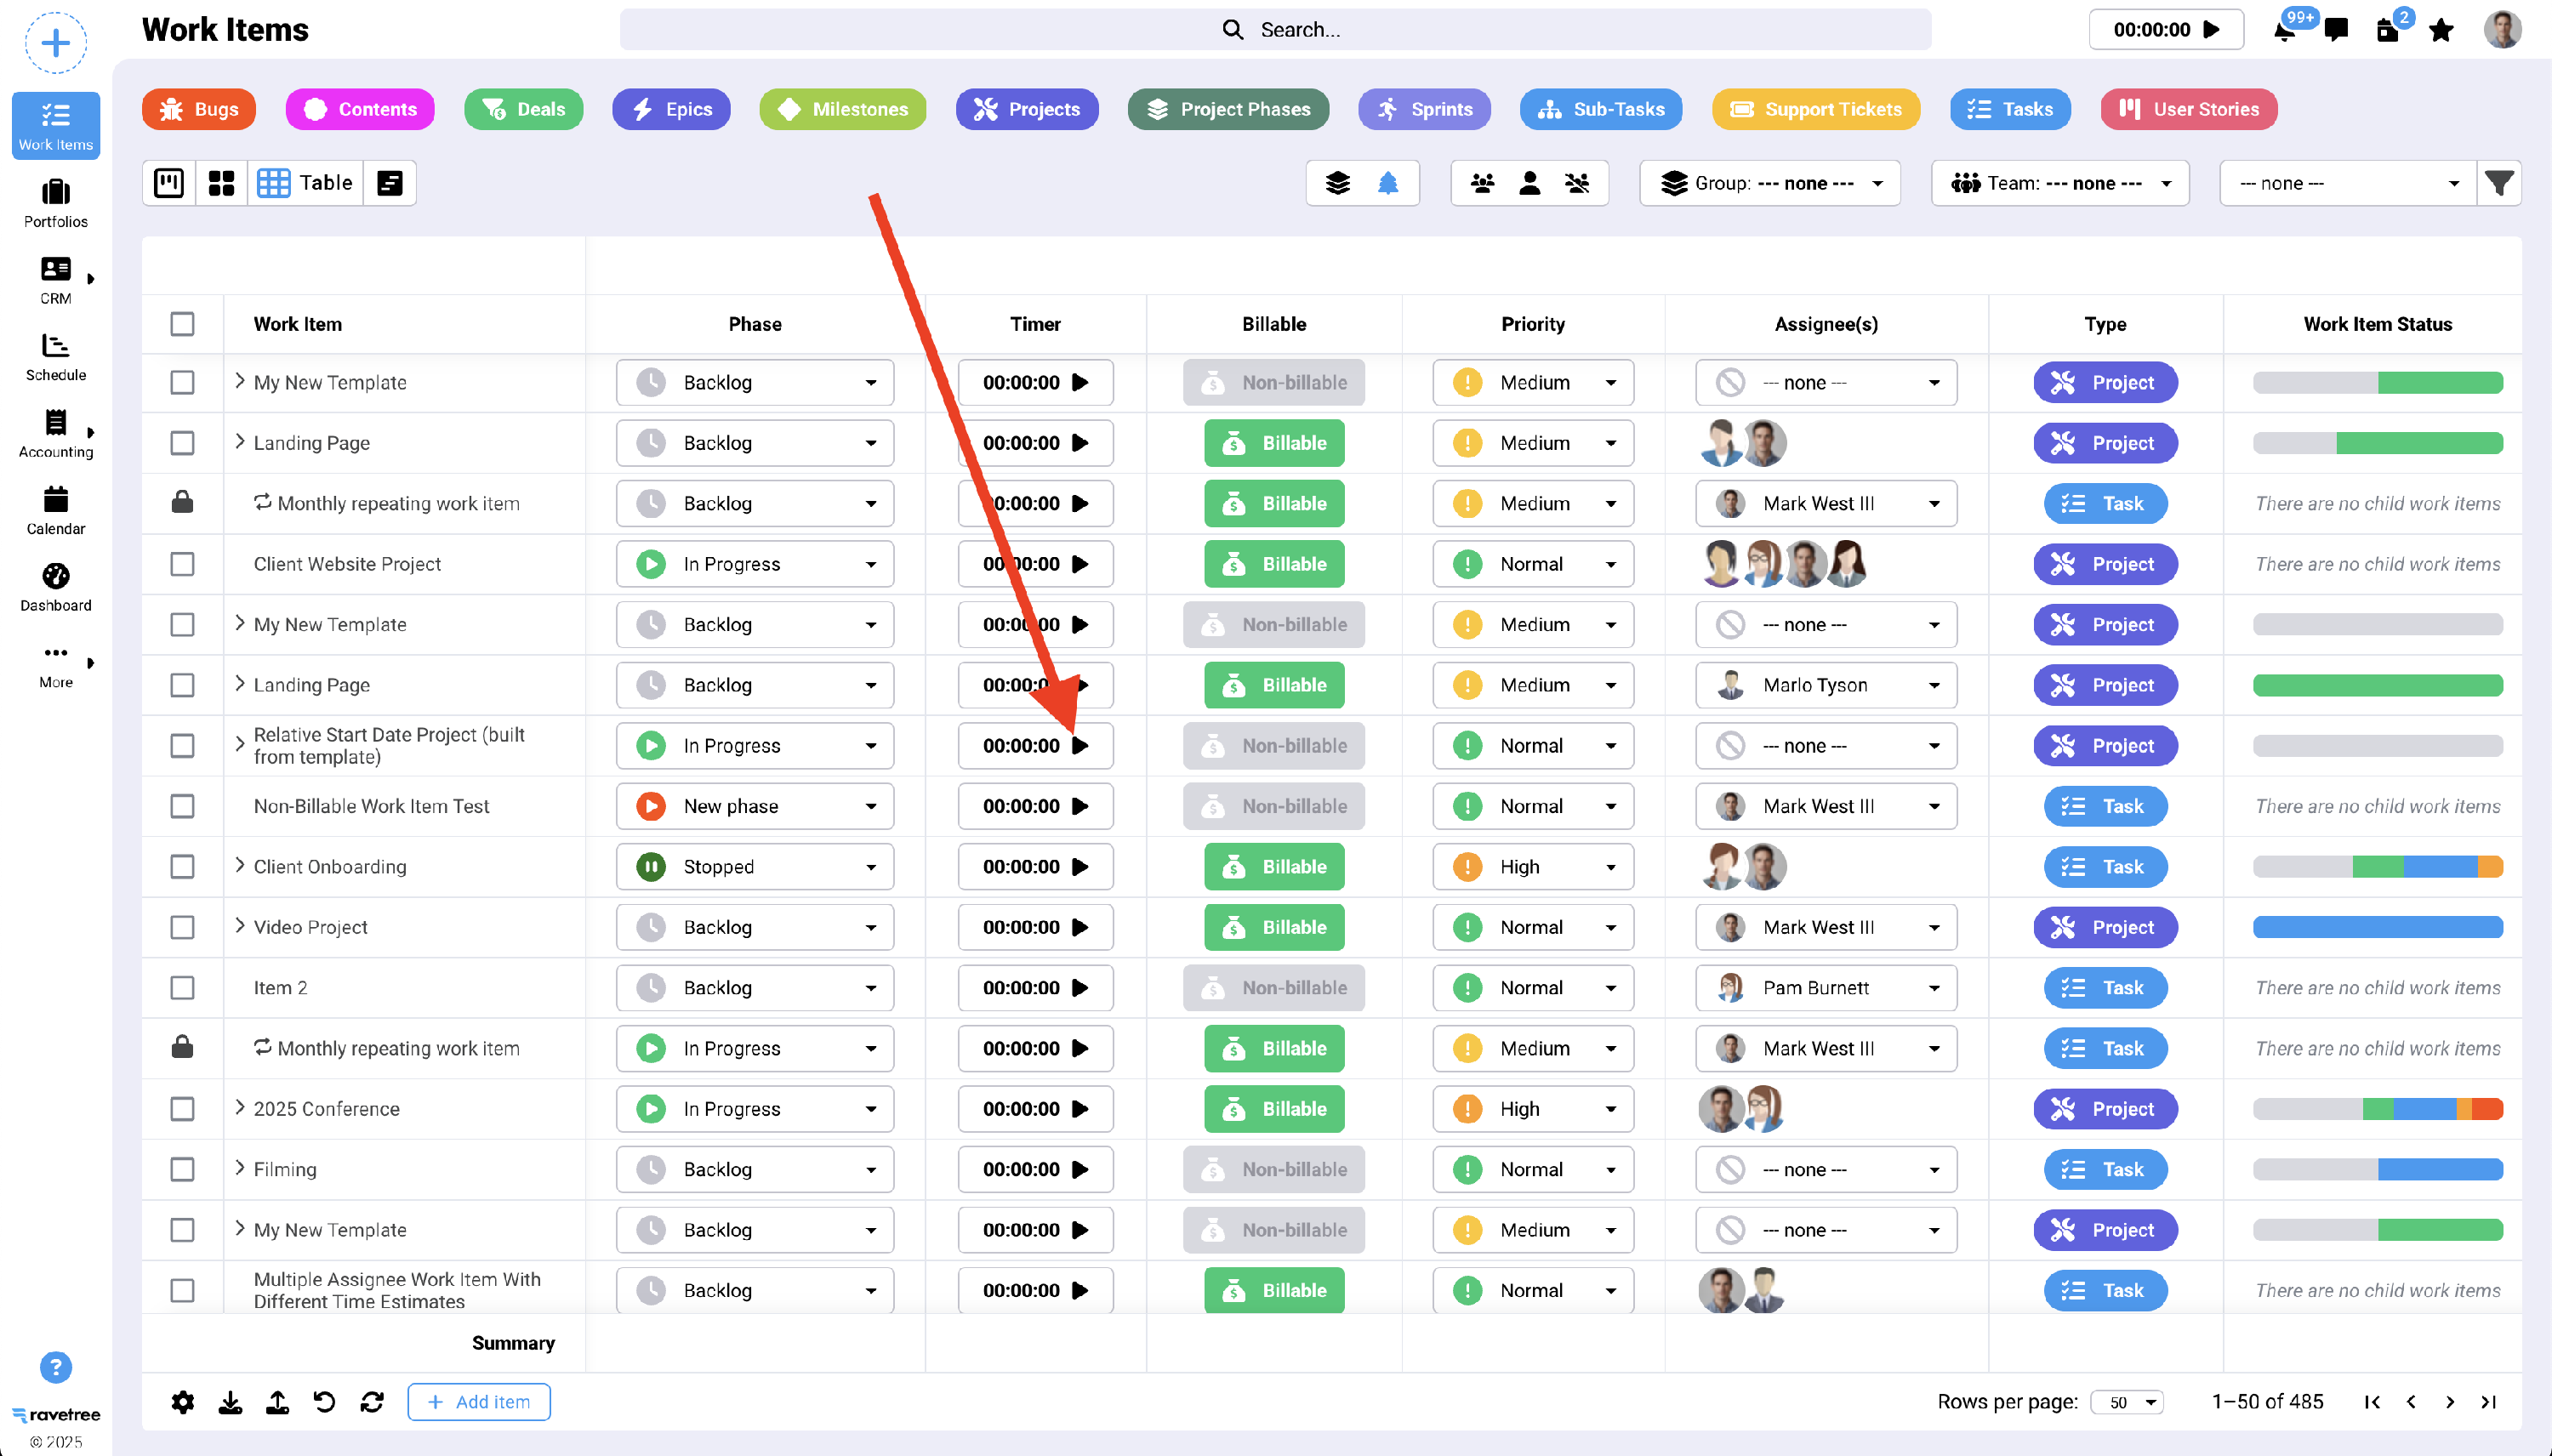
Task: Click the Add item button
Action: [478, 1402]
